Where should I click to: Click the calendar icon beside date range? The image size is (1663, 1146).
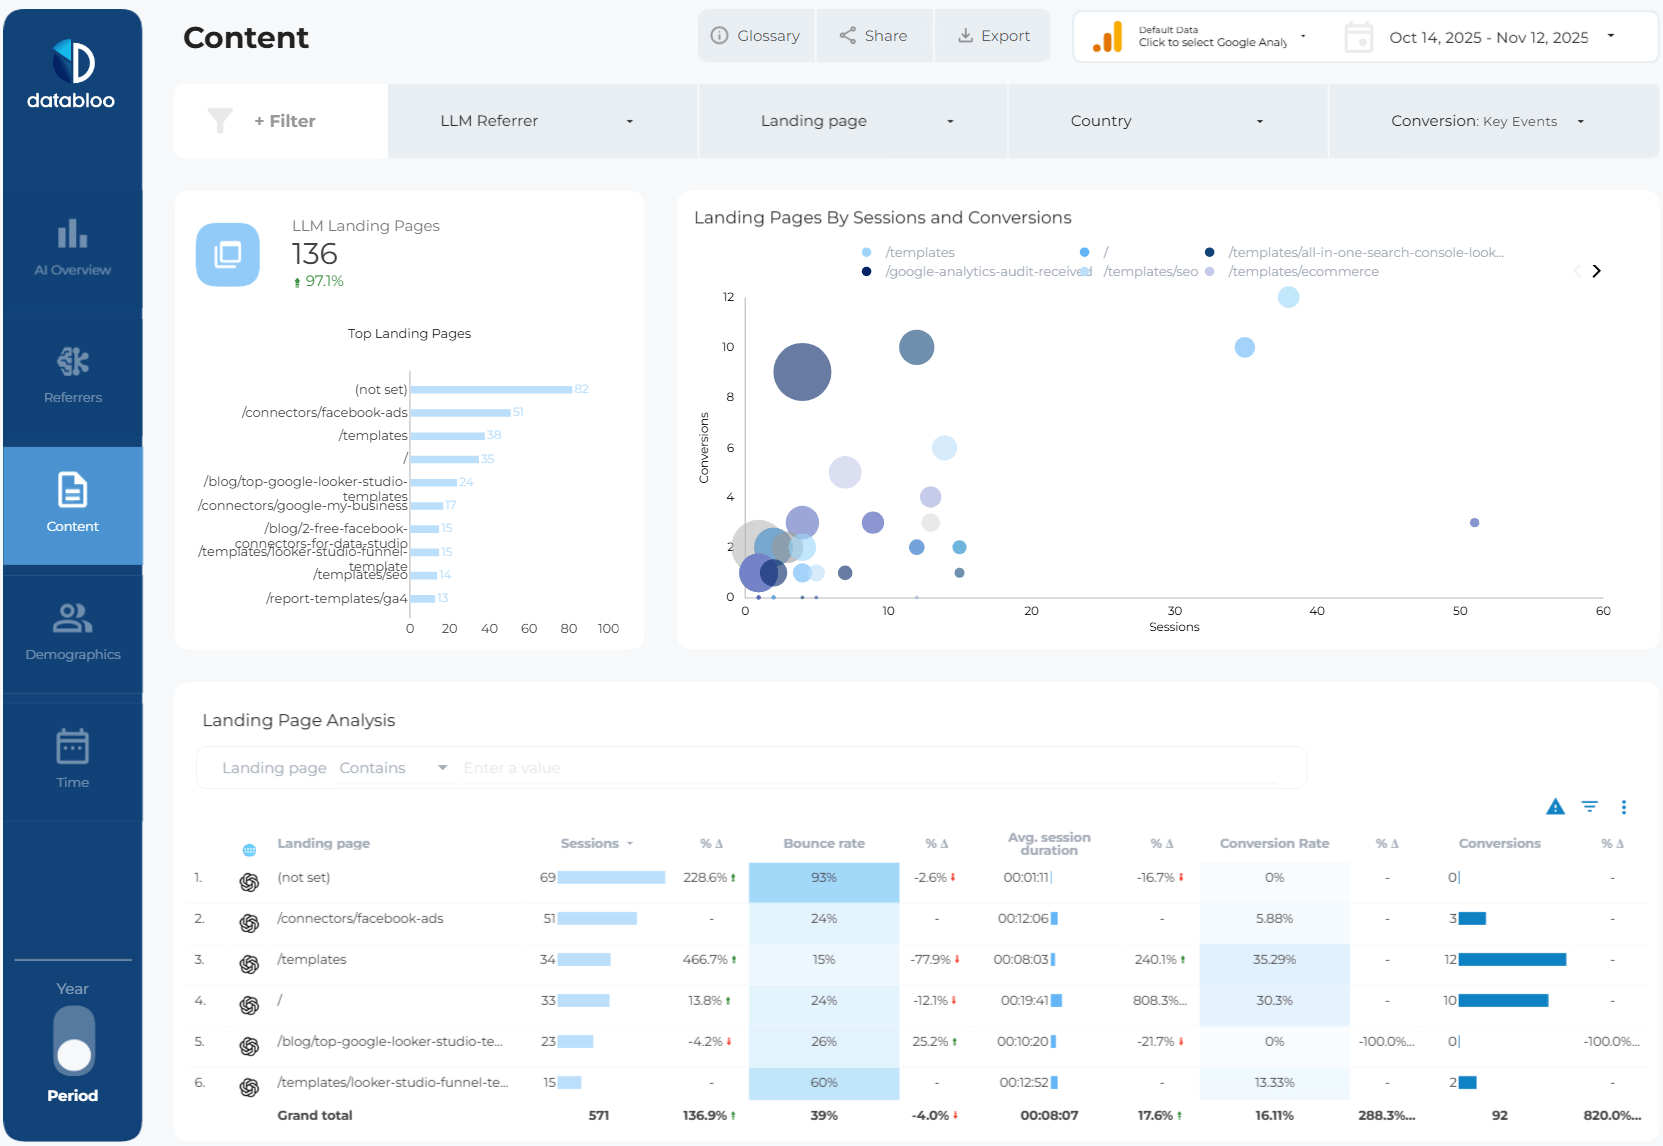click(1358, 38)
